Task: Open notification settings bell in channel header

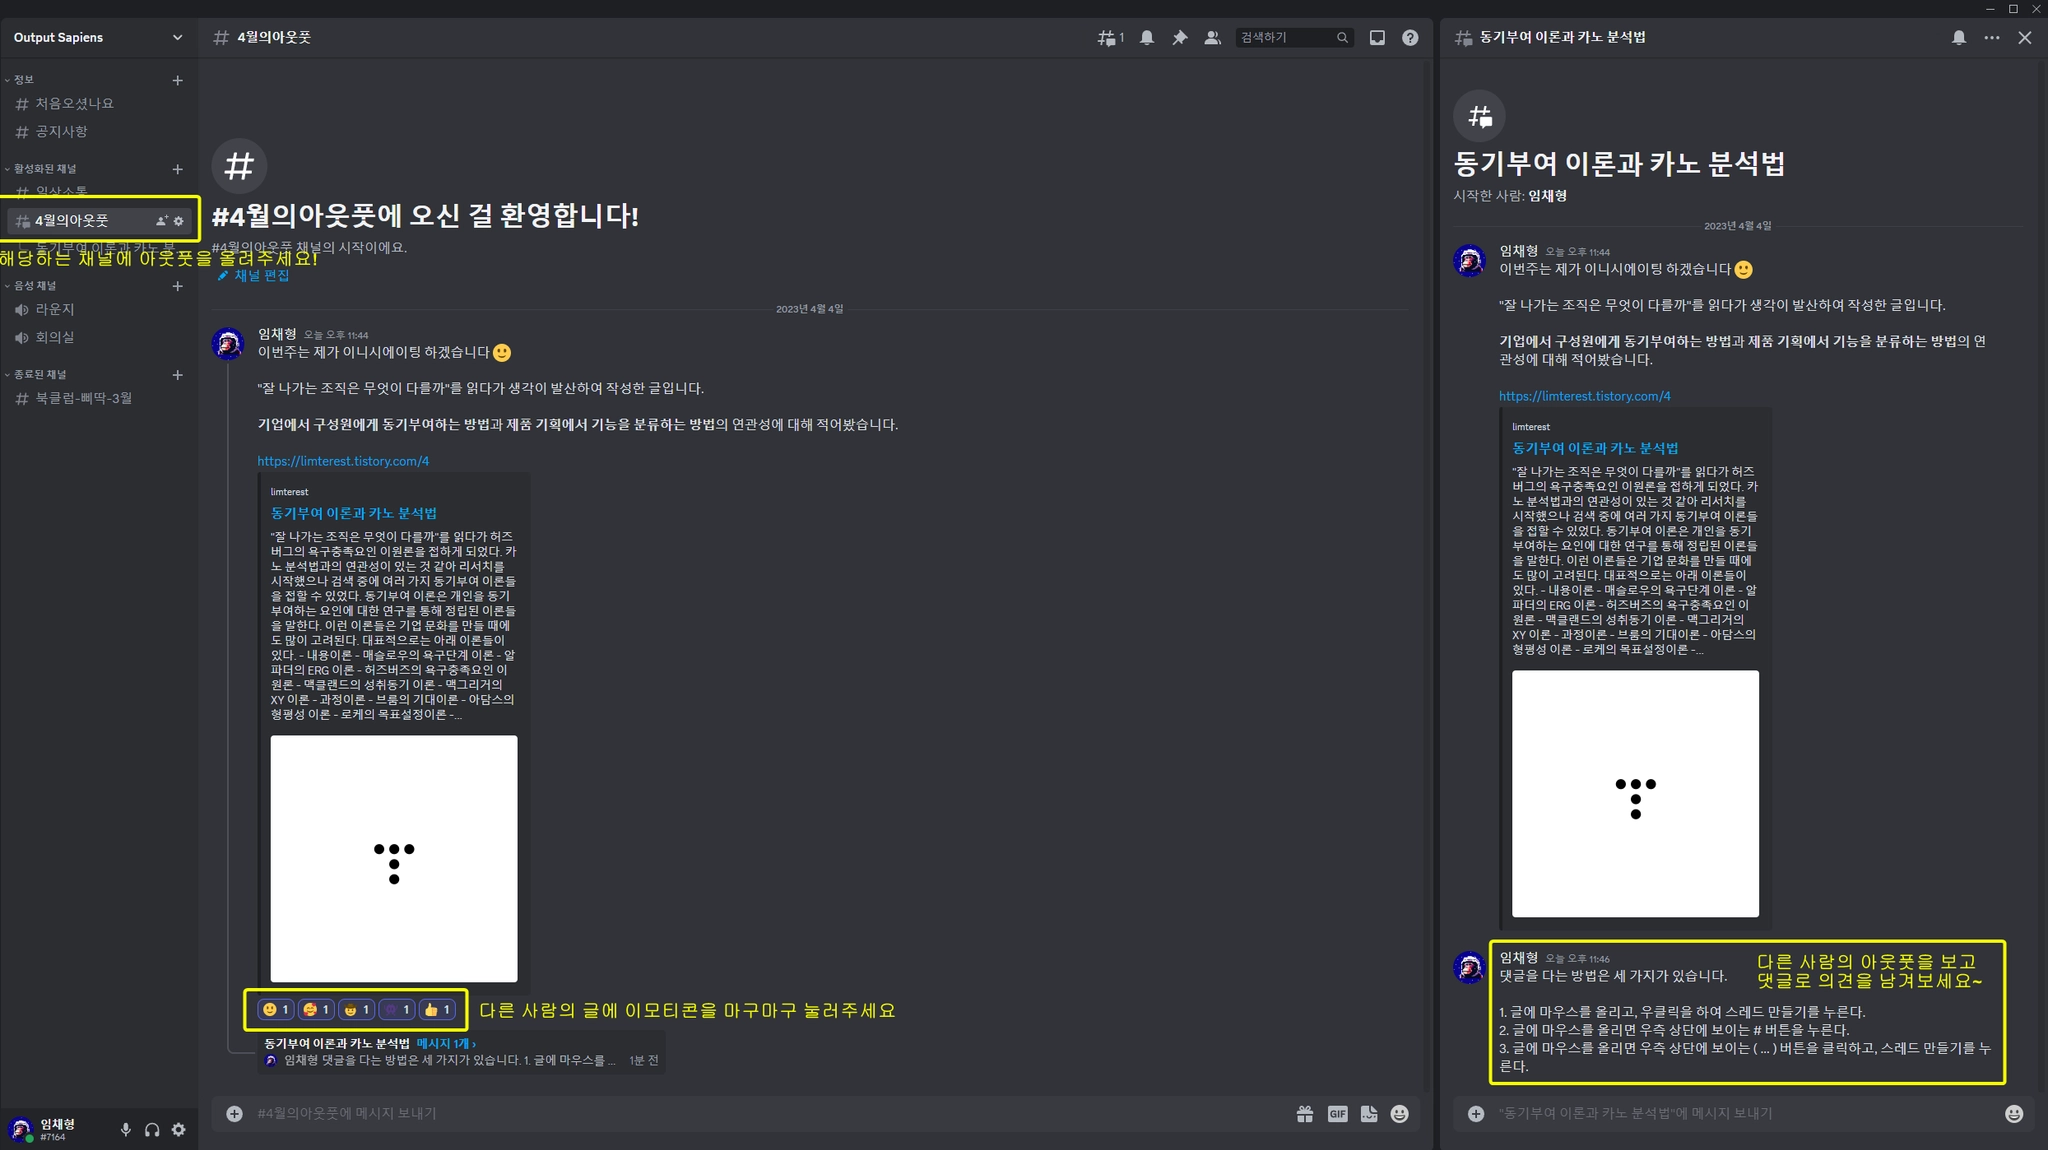Action: pyautogui.click(x=1147, y=38)
